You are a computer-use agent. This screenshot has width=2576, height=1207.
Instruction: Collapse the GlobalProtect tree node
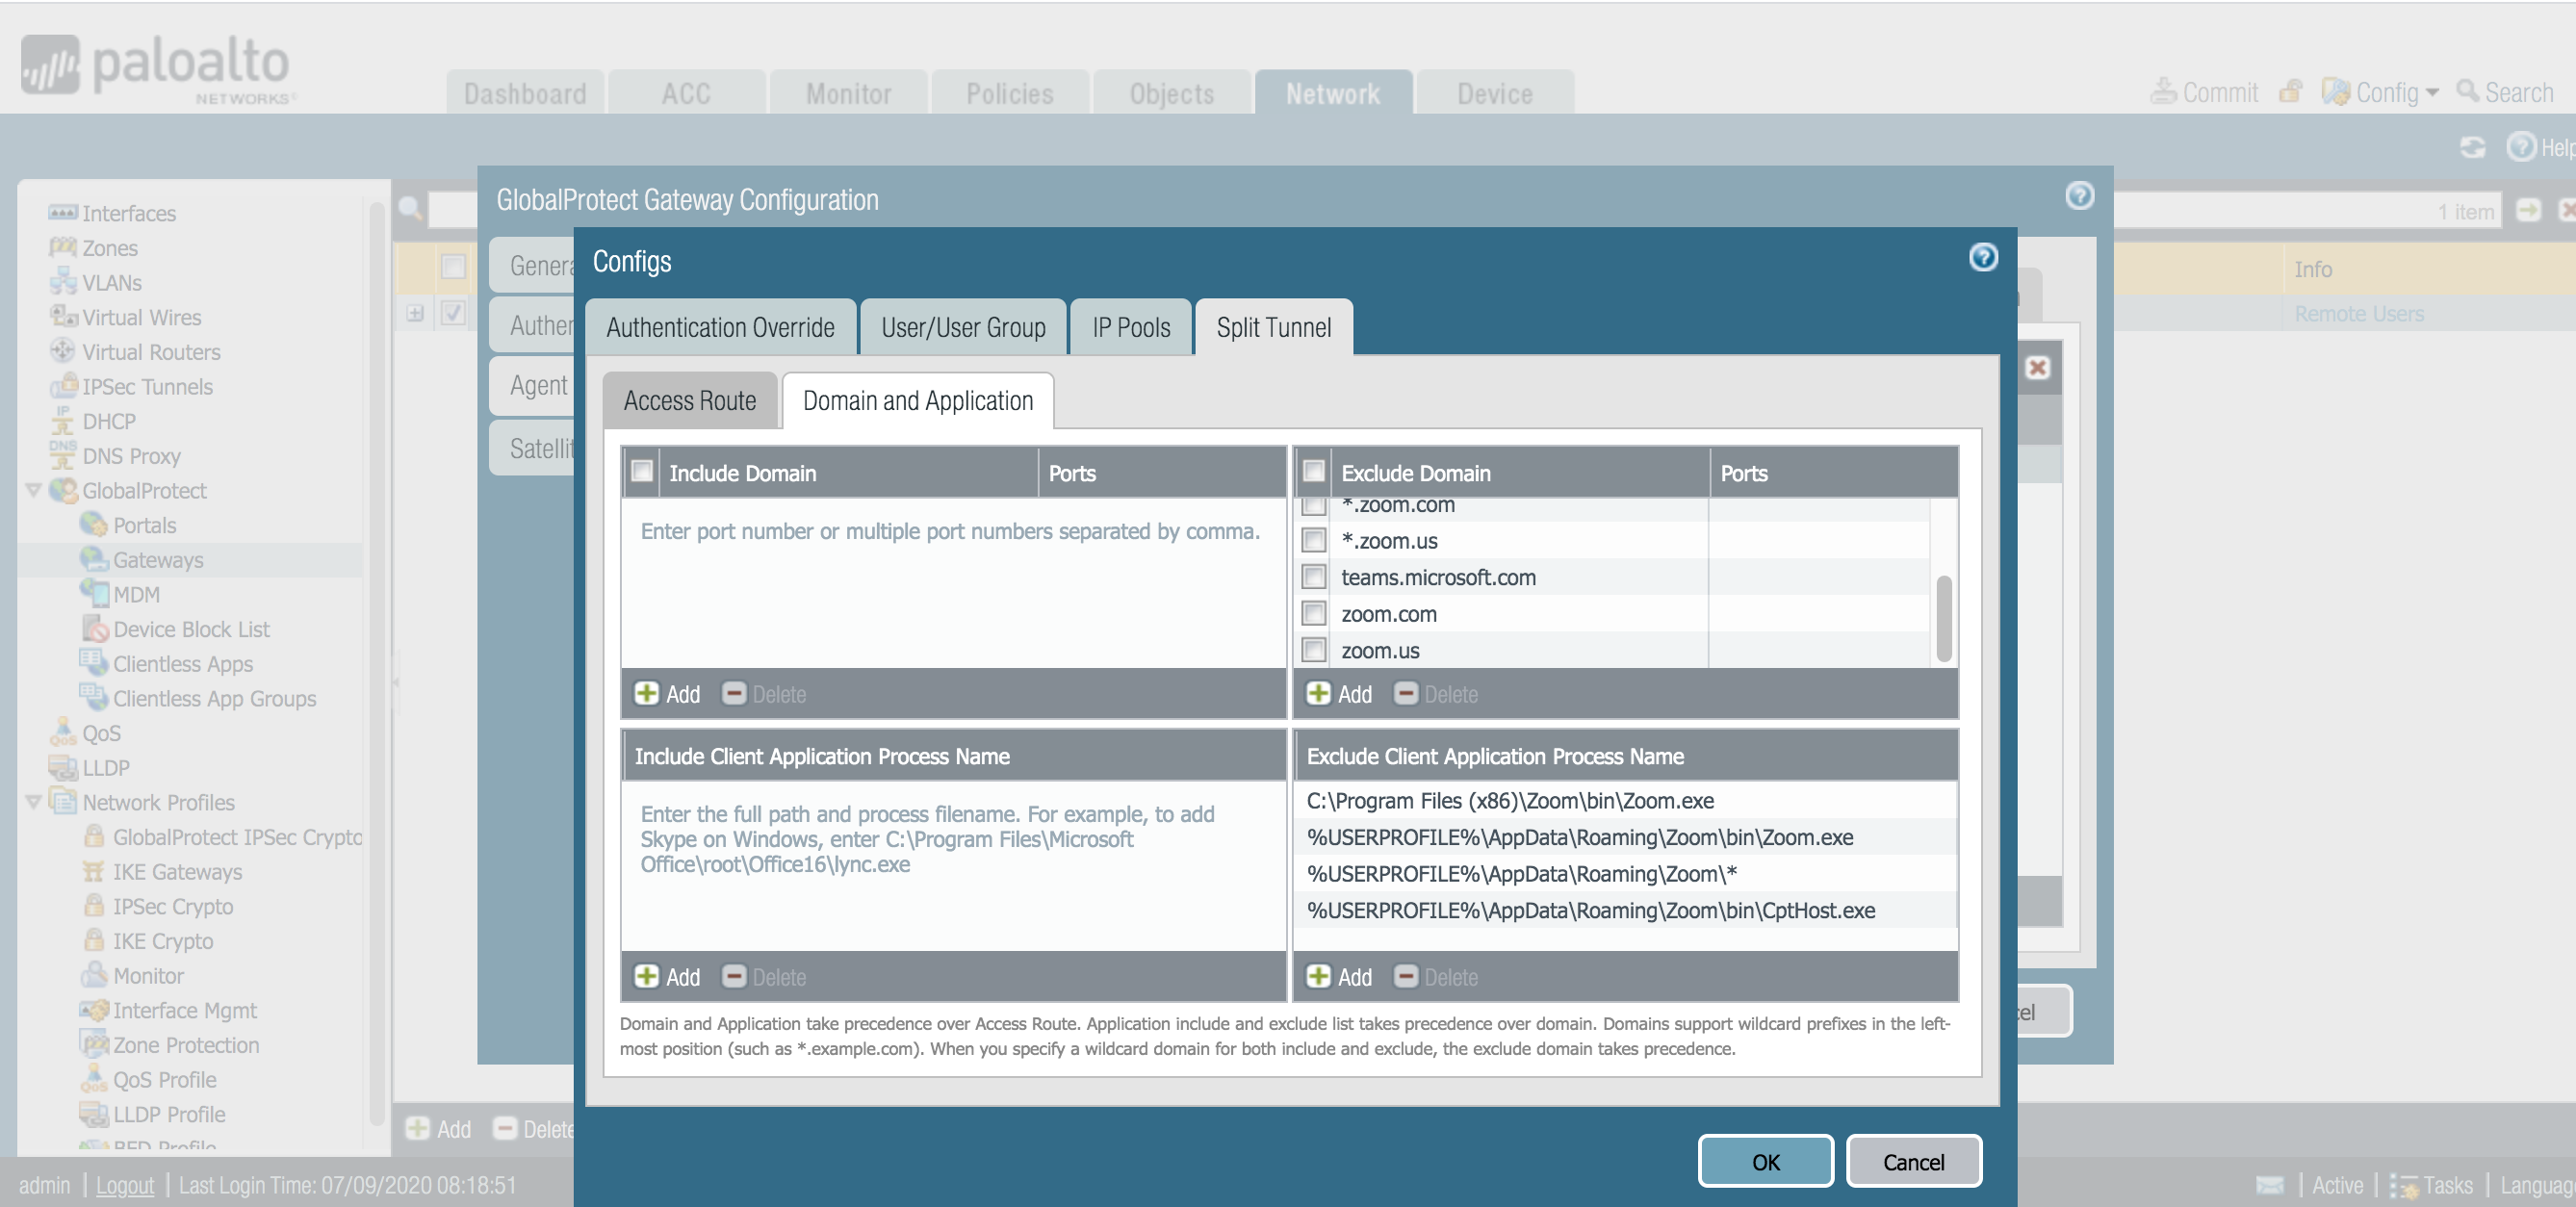tap(33, 490)
